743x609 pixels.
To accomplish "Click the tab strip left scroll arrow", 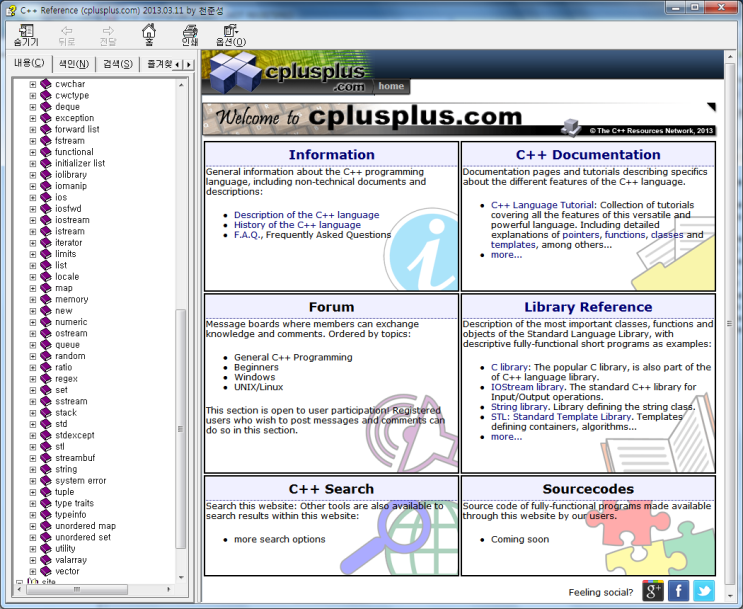I will [178, 64].
